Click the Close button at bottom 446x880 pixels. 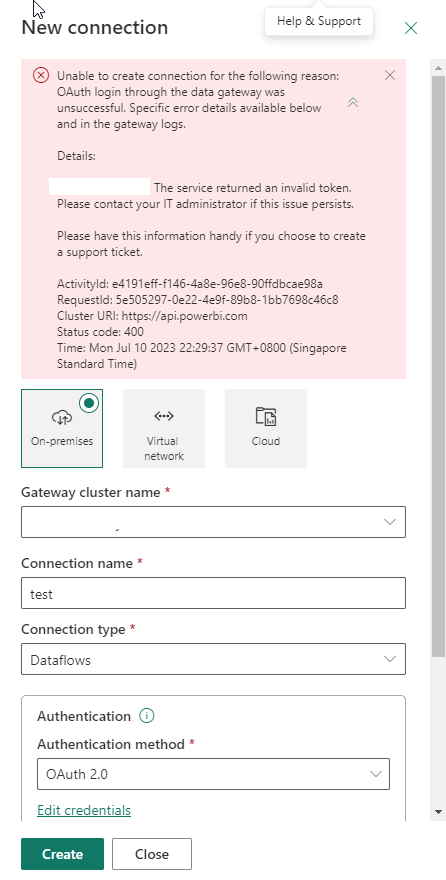[x=151, y=854]
